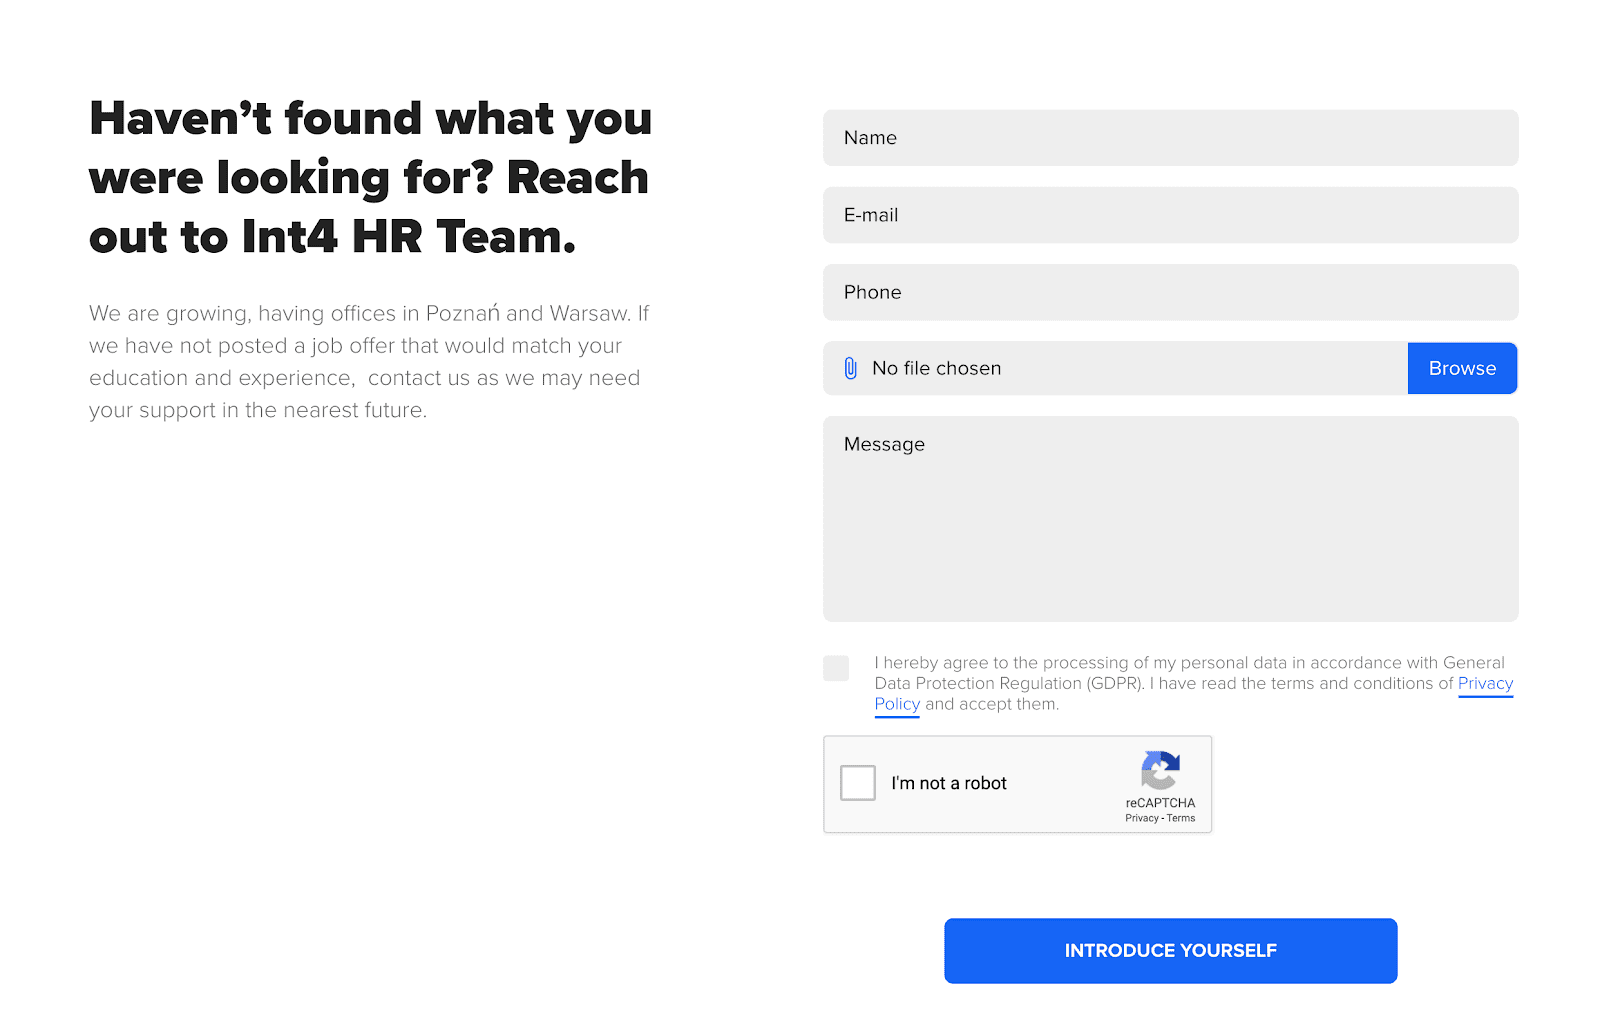Open the underlined "Privacy" link in consent text

point(1485,684)
